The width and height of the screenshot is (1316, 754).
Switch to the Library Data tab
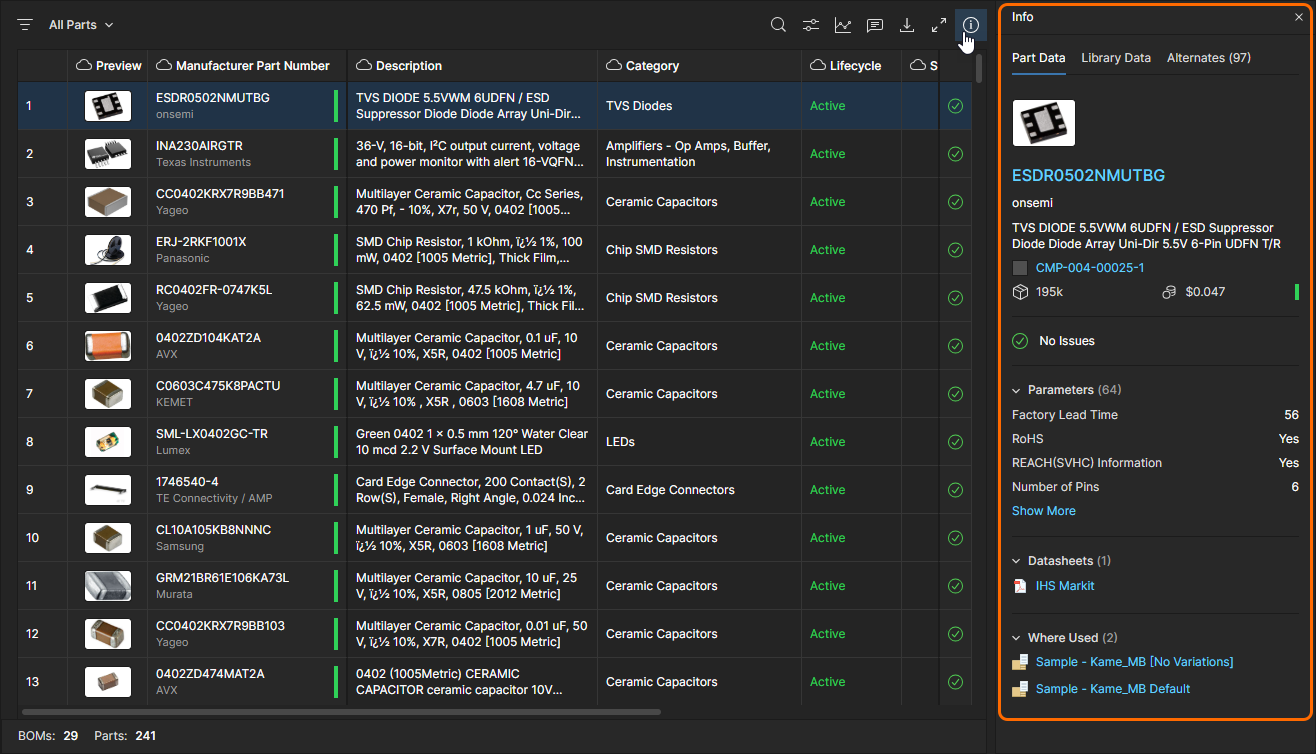[x=1115, y=58]
